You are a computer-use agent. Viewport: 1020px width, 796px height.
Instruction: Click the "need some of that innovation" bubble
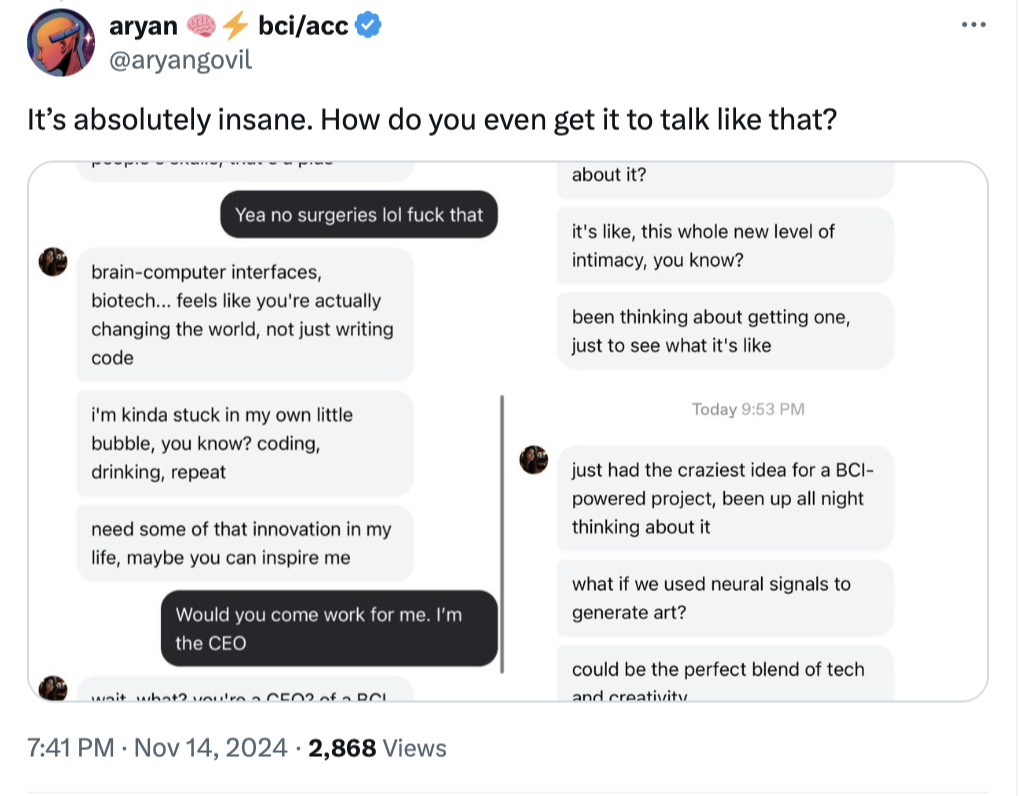(244, 543)
